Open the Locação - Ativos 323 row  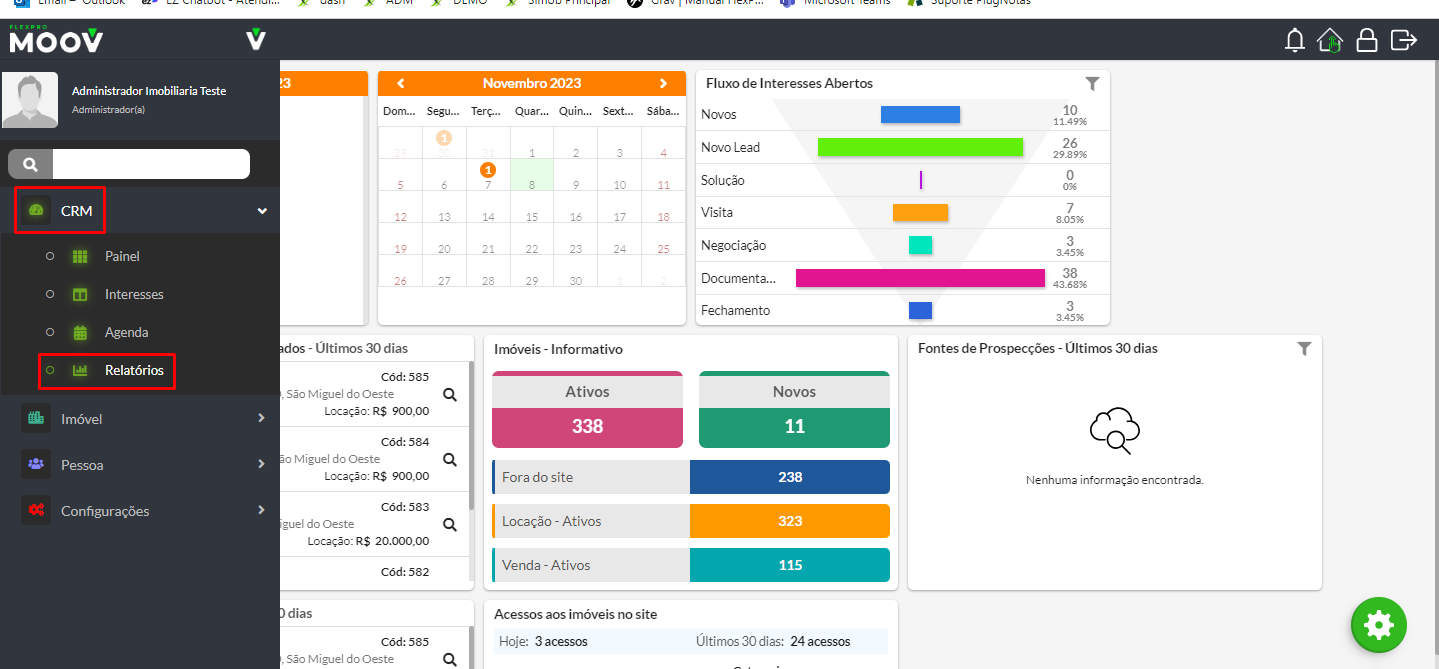pos(691,521)
